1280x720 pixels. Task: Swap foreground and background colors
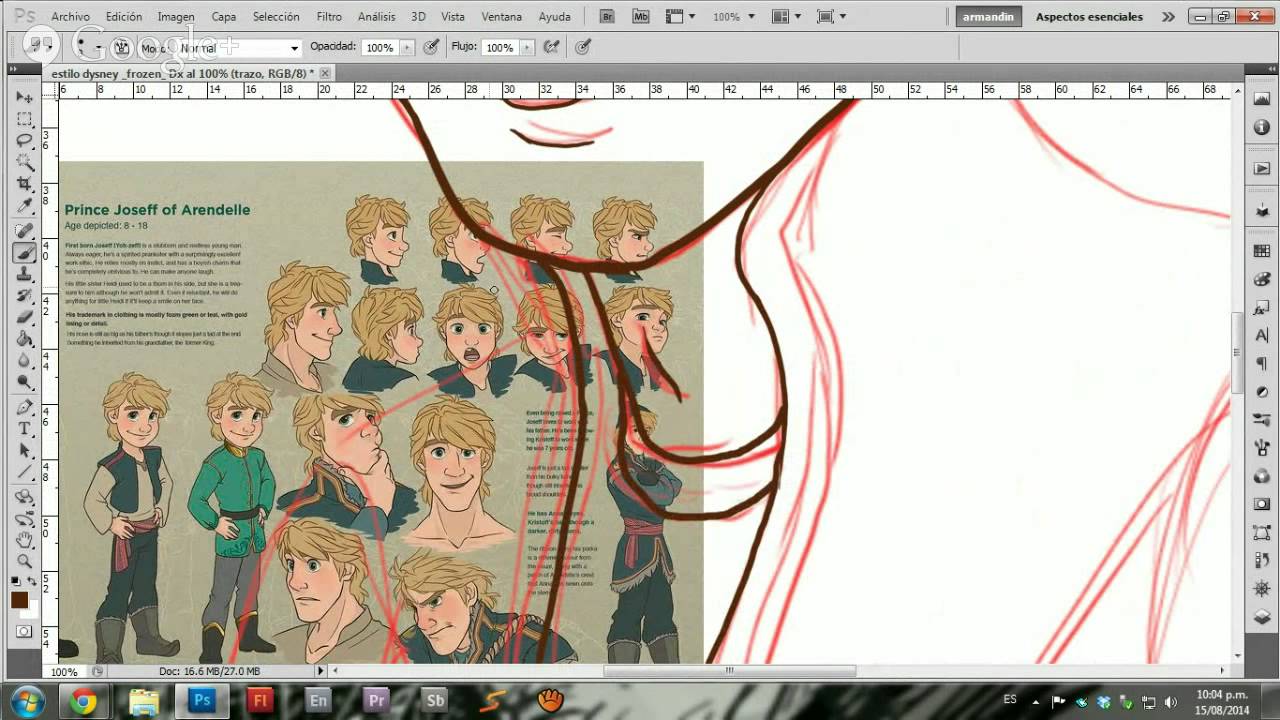[33, 581]
